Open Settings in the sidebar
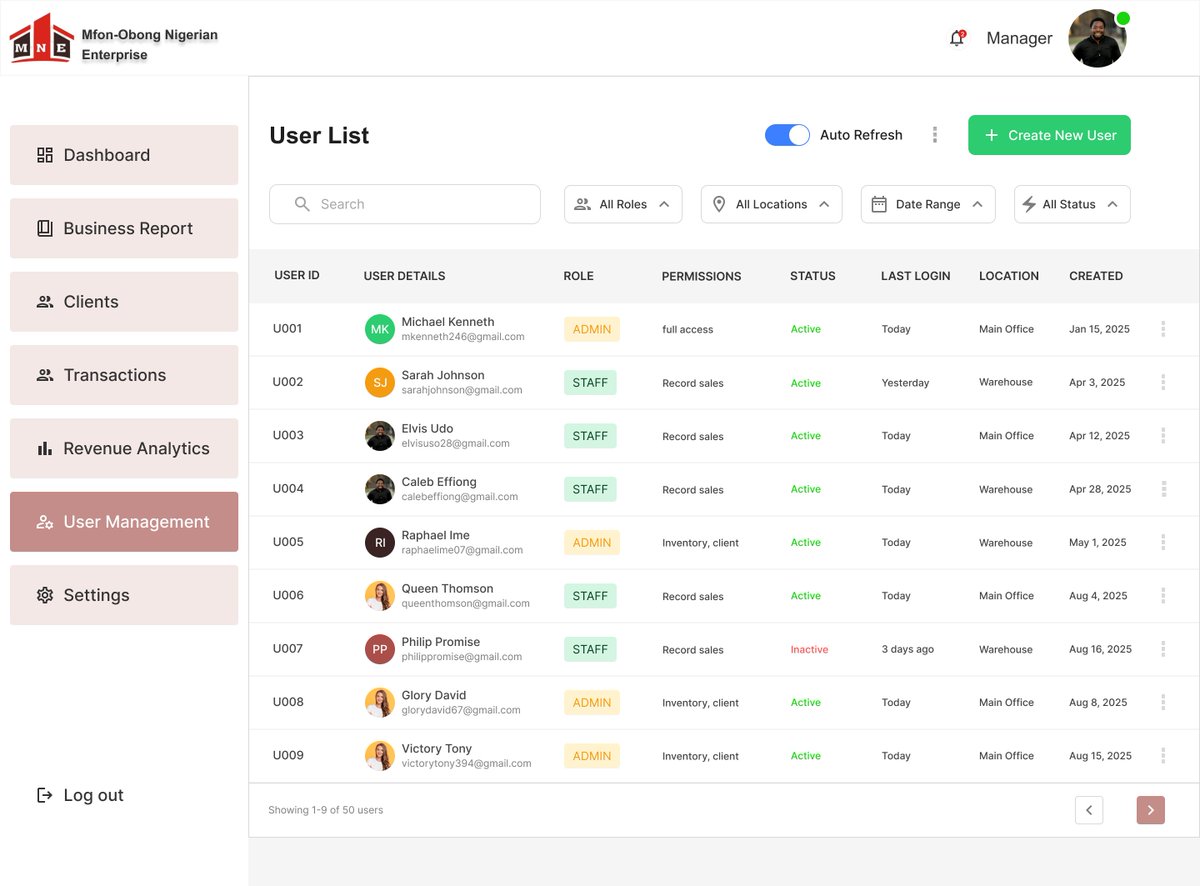1200x886 pixels. pos(124,595)
